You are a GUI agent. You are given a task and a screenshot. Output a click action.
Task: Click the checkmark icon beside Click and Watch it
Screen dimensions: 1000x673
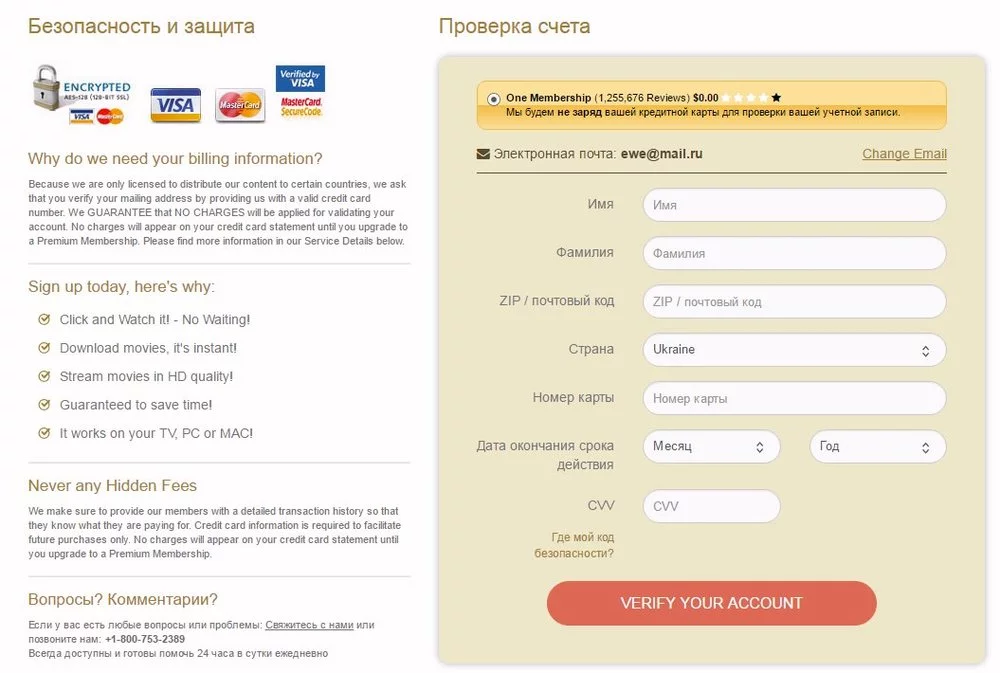[44, 320]
